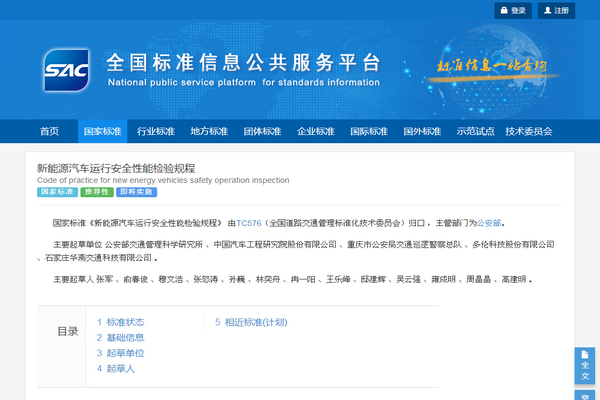Screen dimensions: 600x400
Task: Jump to 基础信息 section in contents
Action: click(x=120, y=338)
